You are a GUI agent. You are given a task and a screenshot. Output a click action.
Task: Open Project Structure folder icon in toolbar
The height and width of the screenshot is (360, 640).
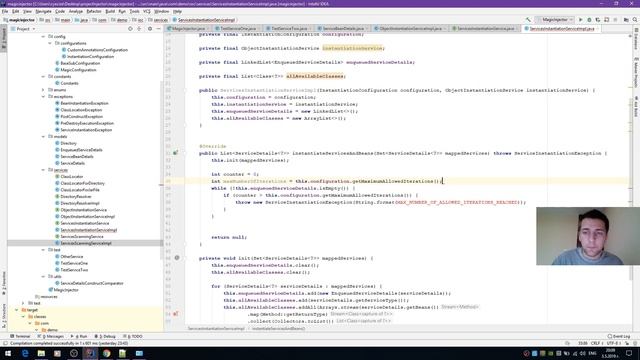tap(626, 20)
